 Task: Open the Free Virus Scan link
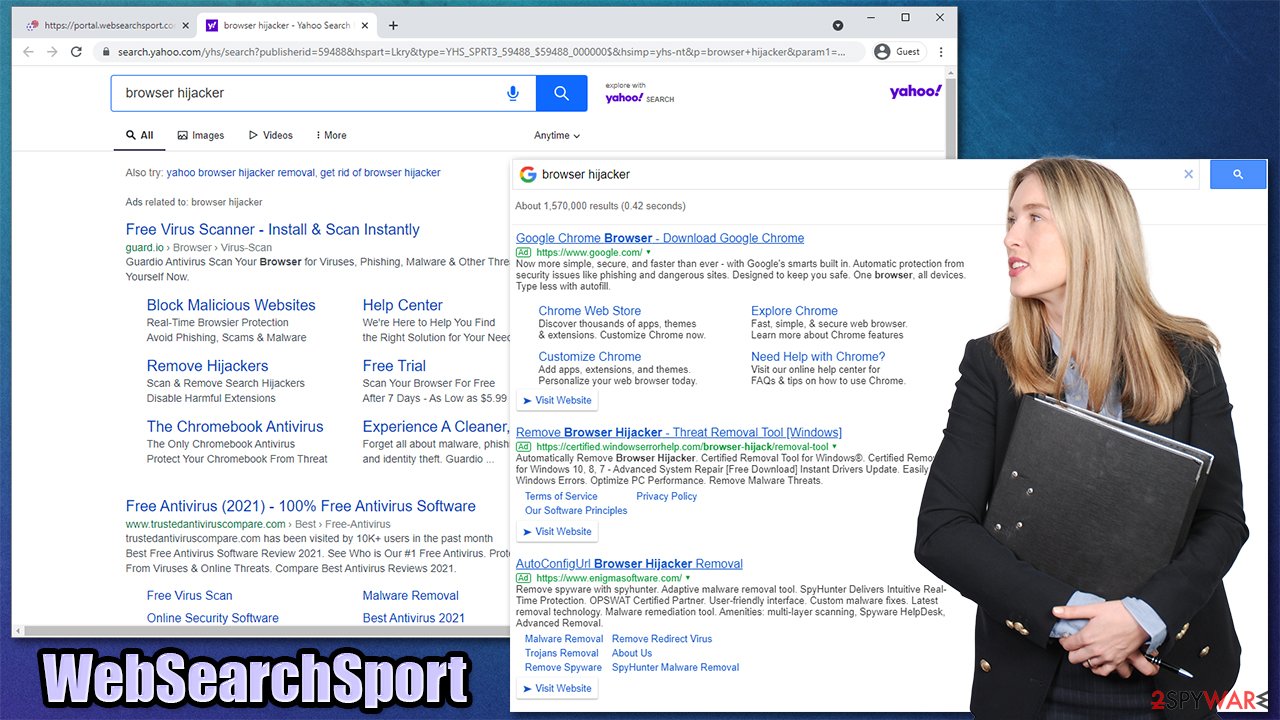point(189,596)
